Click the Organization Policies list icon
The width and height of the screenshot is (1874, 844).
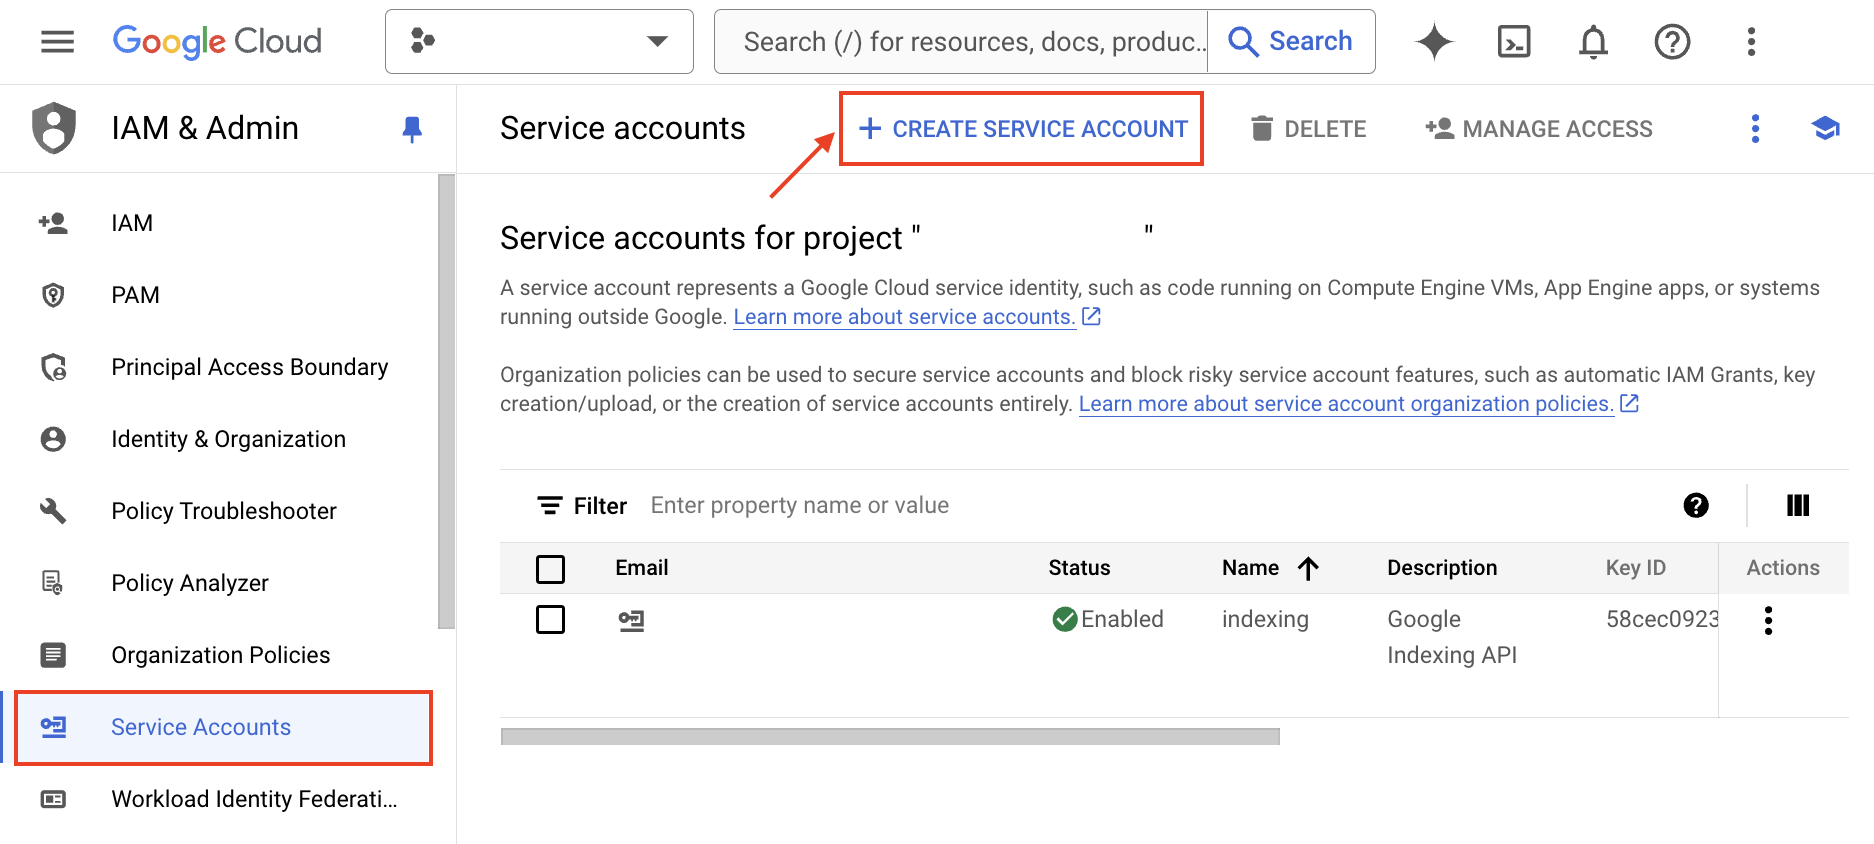coord(53,655)
